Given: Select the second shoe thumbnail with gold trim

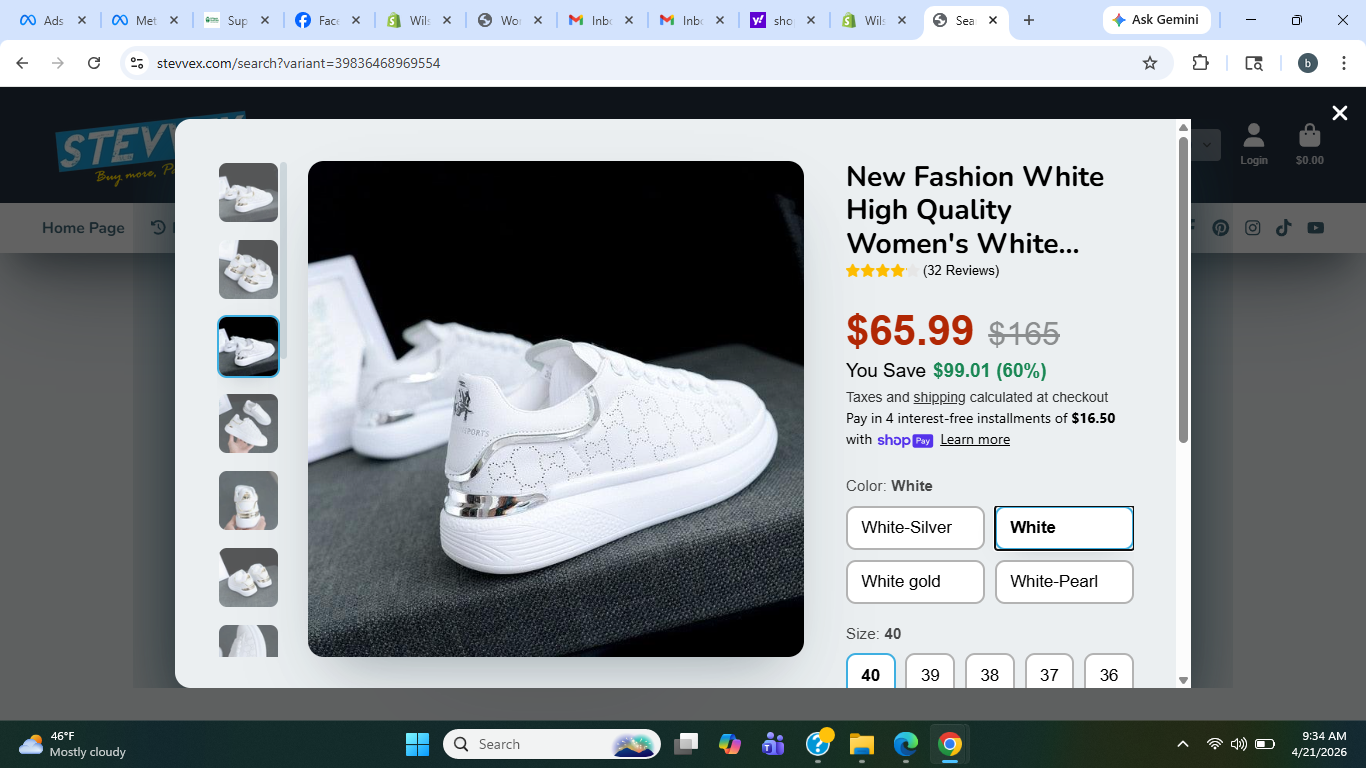Looking at the screenshot, I should (x=248, y=269).
